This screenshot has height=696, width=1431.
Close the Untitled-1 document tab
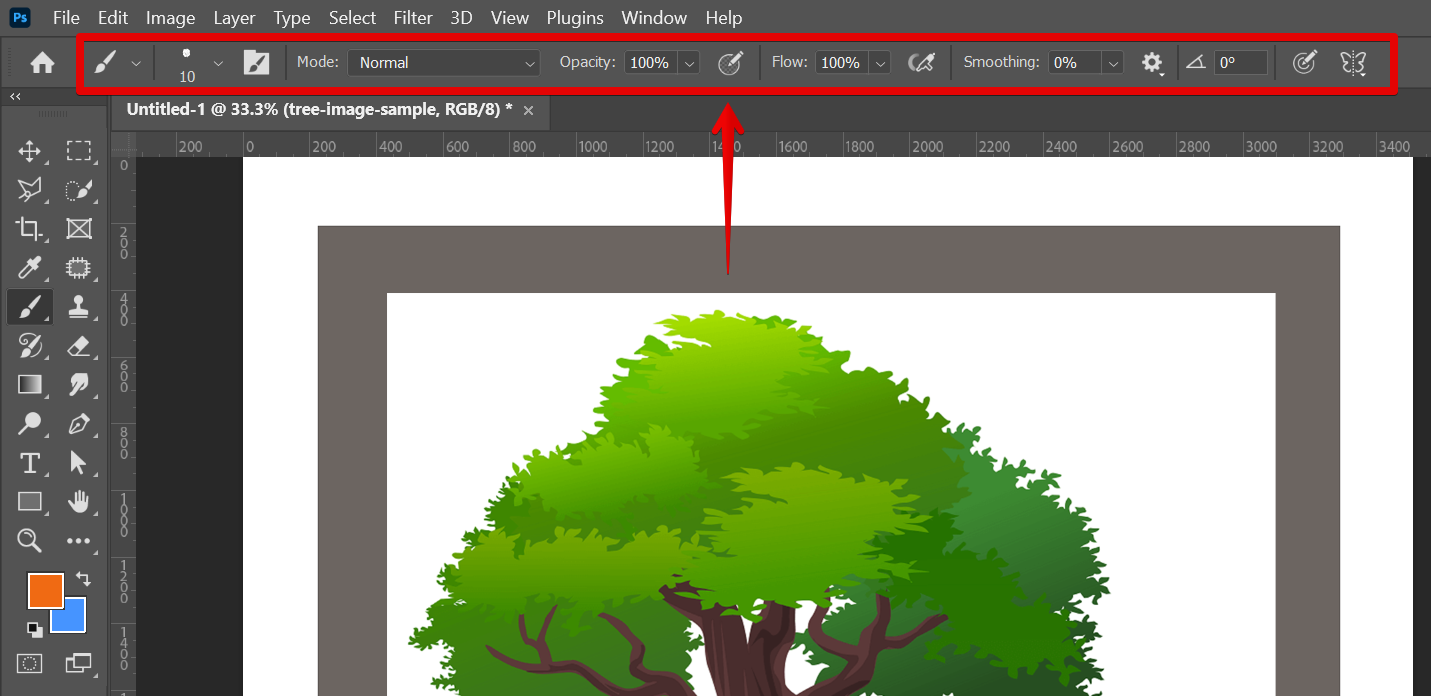pos(529,110)
